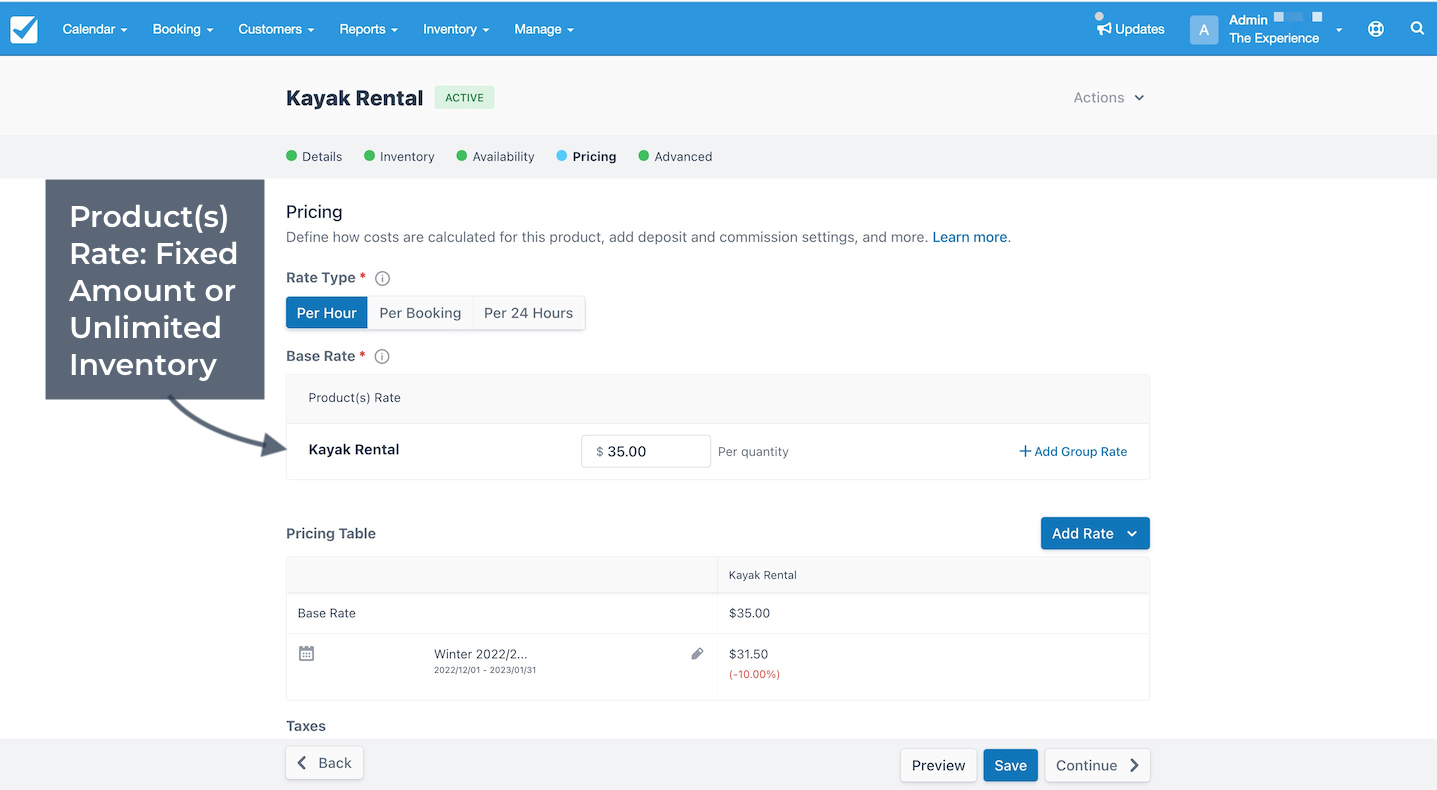The image size is (1437, 790).
Task: Click the Product(s) Rate header text
Action: [x=354, y=398]
